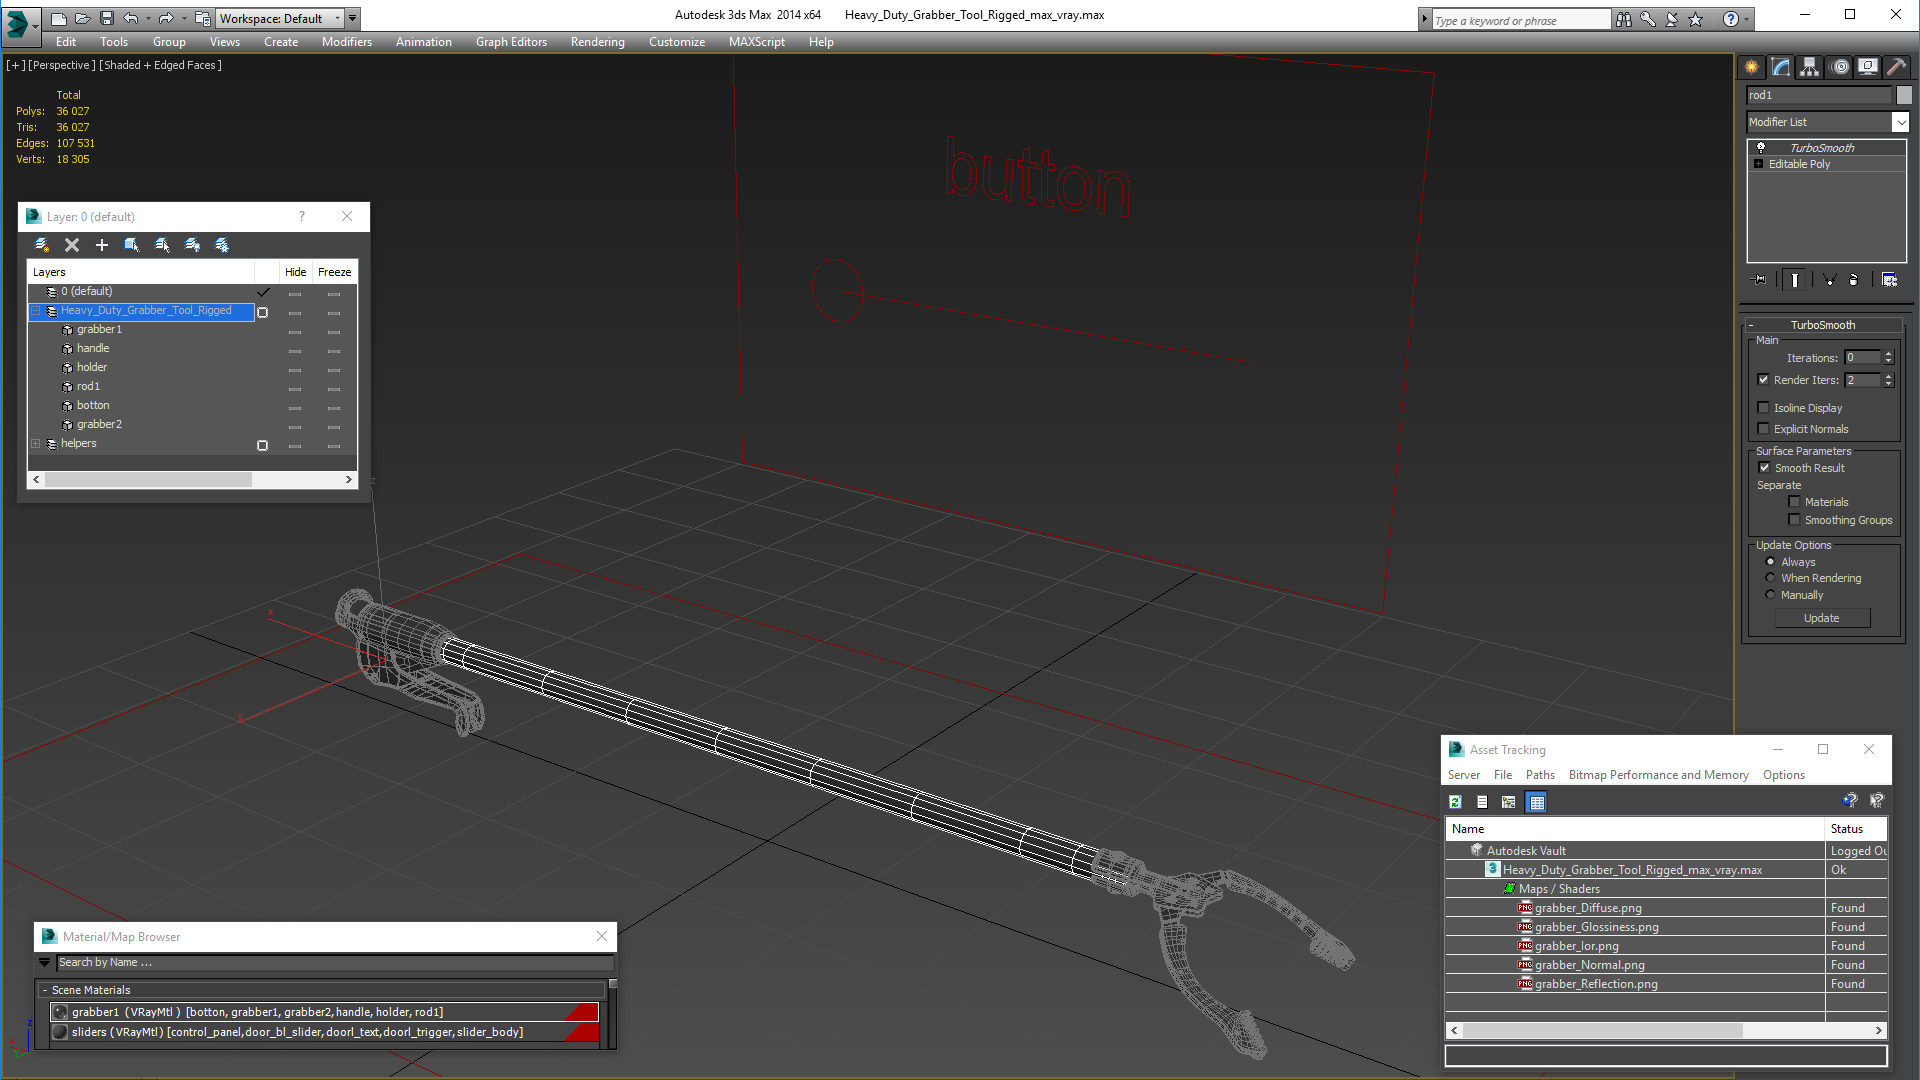Select grabber1 VRayMtl material entry

[325, 1012]
